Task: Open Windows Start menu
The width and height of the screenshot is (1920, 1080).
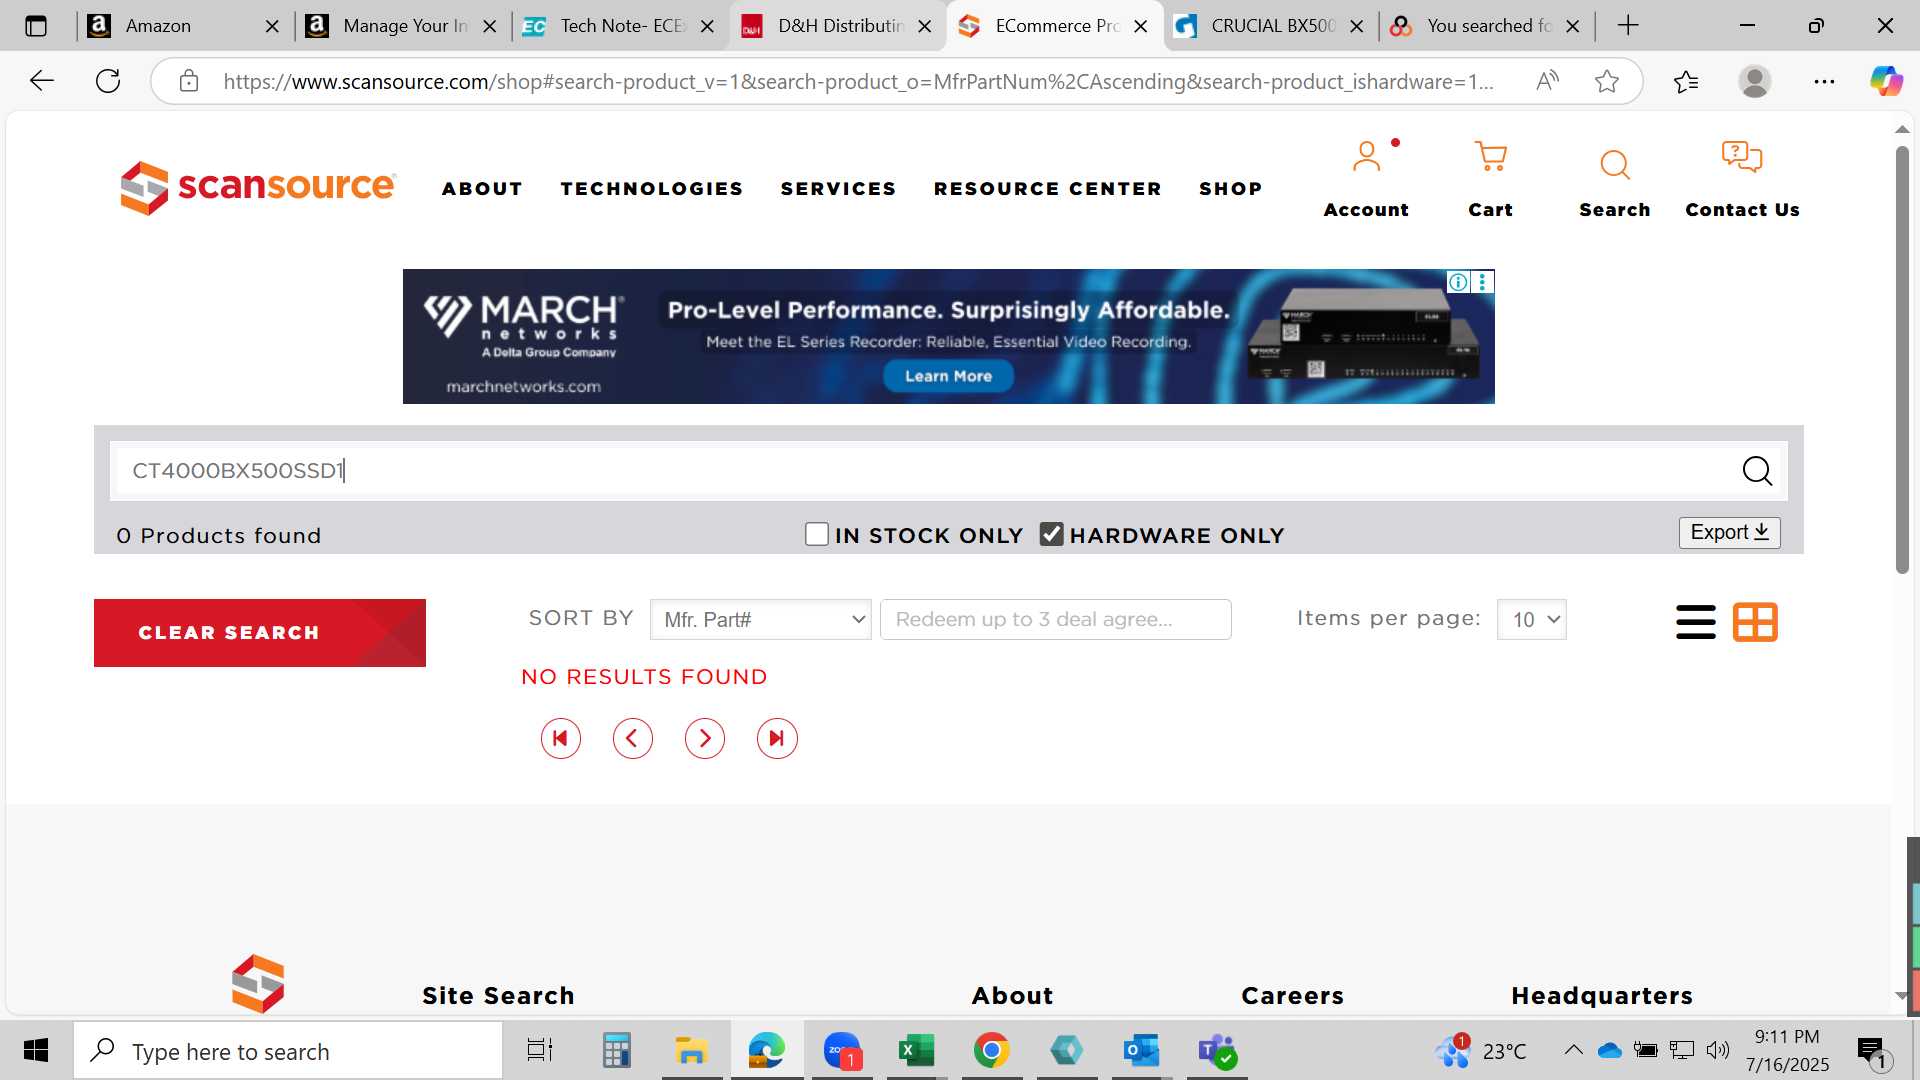Action: coord(36,1050)
